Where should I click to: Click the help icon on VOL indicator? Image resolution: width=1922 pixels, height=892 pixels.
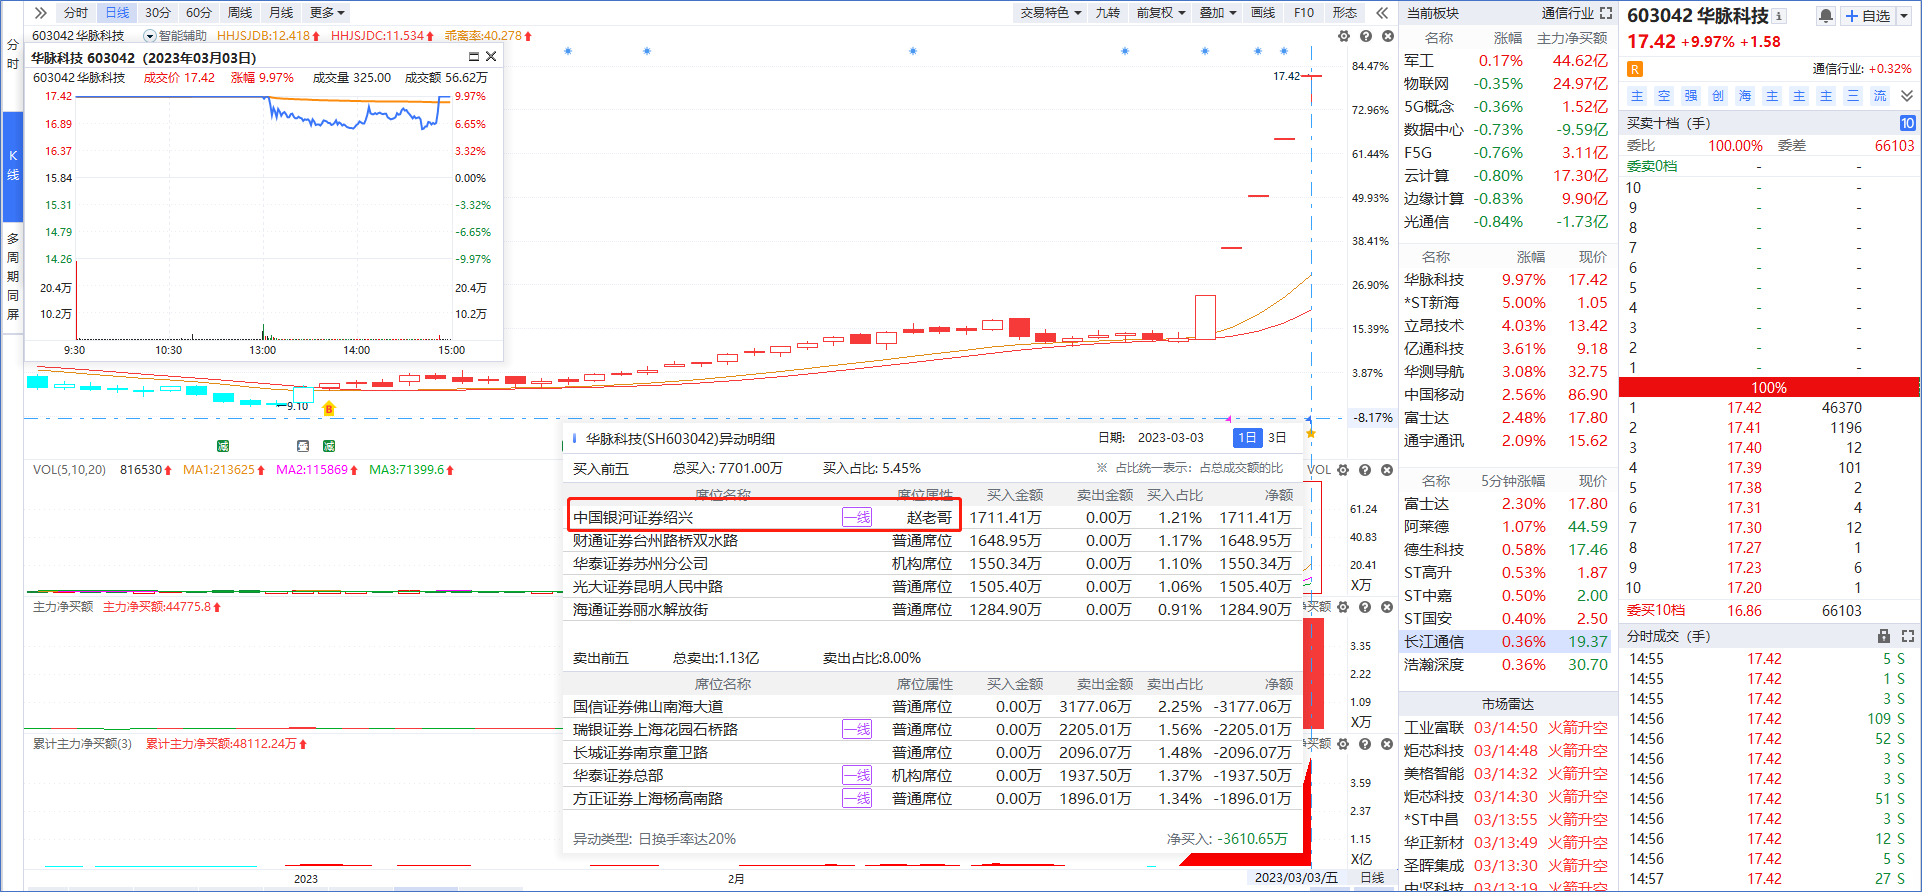(x=1365, y=470)
